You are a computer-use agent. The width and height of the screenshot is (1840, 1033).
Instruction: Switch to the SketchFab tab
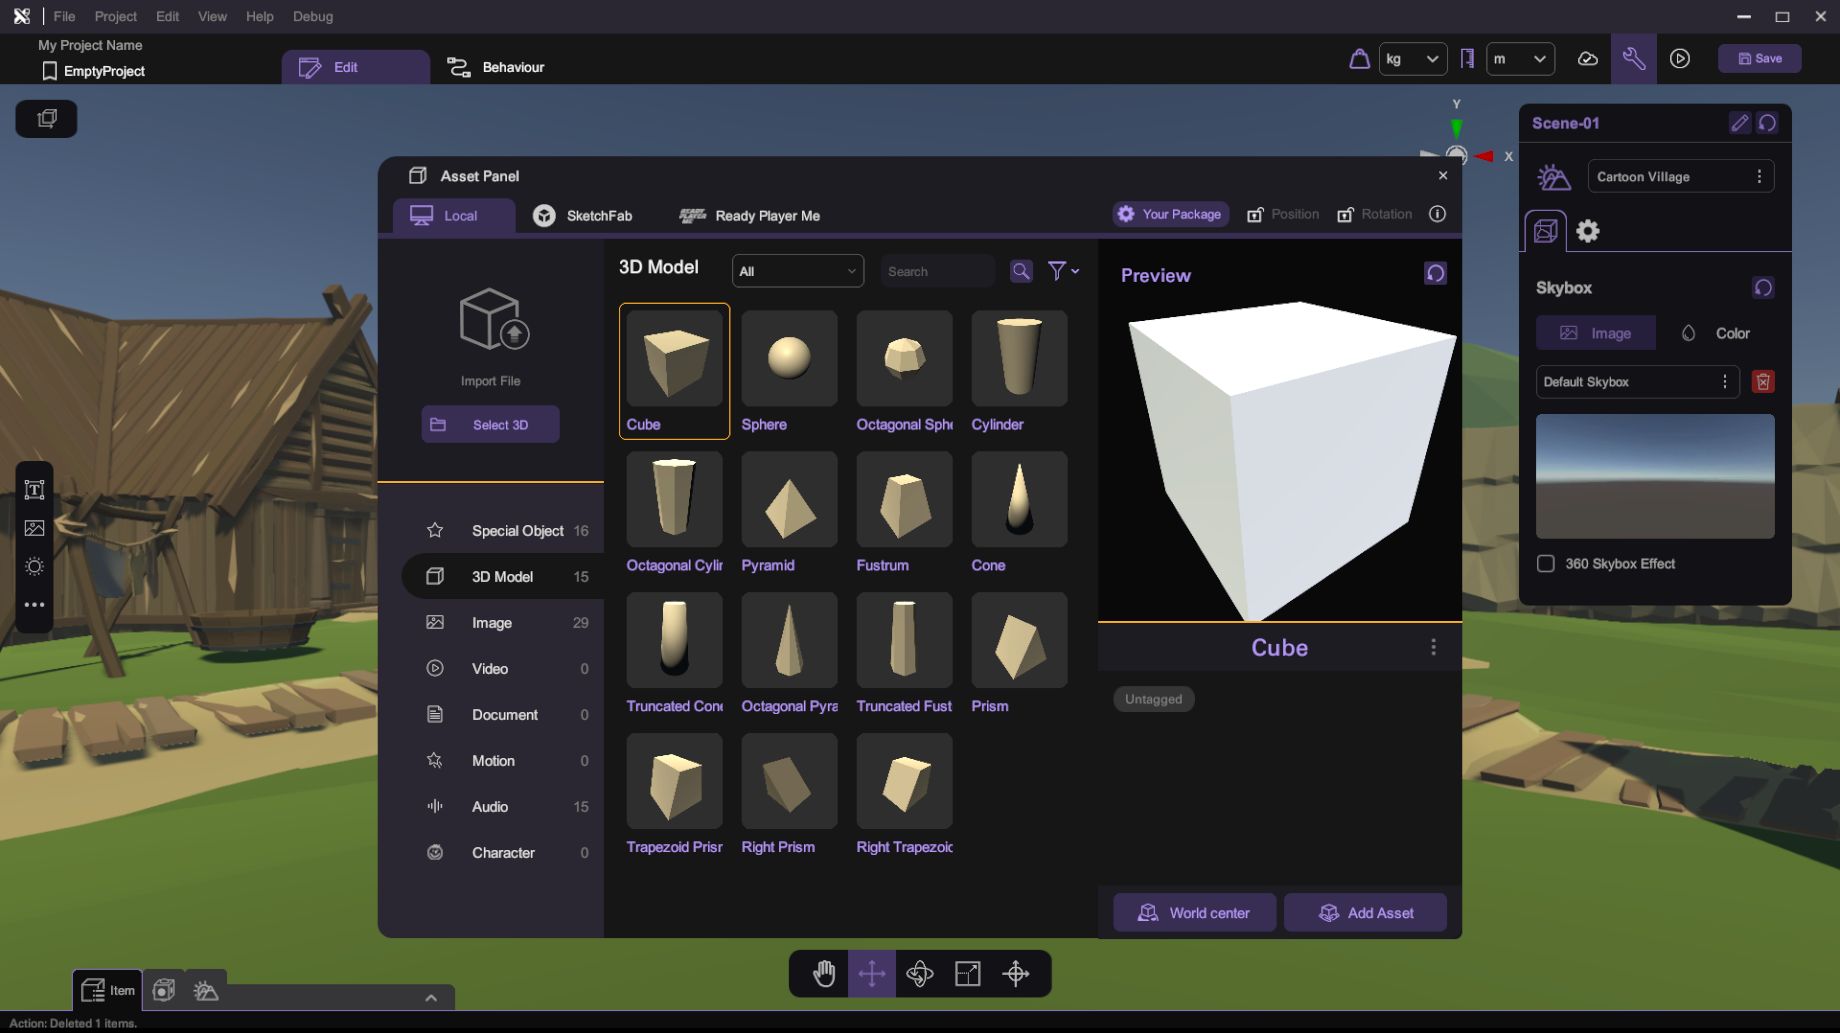tap(583, 216)
